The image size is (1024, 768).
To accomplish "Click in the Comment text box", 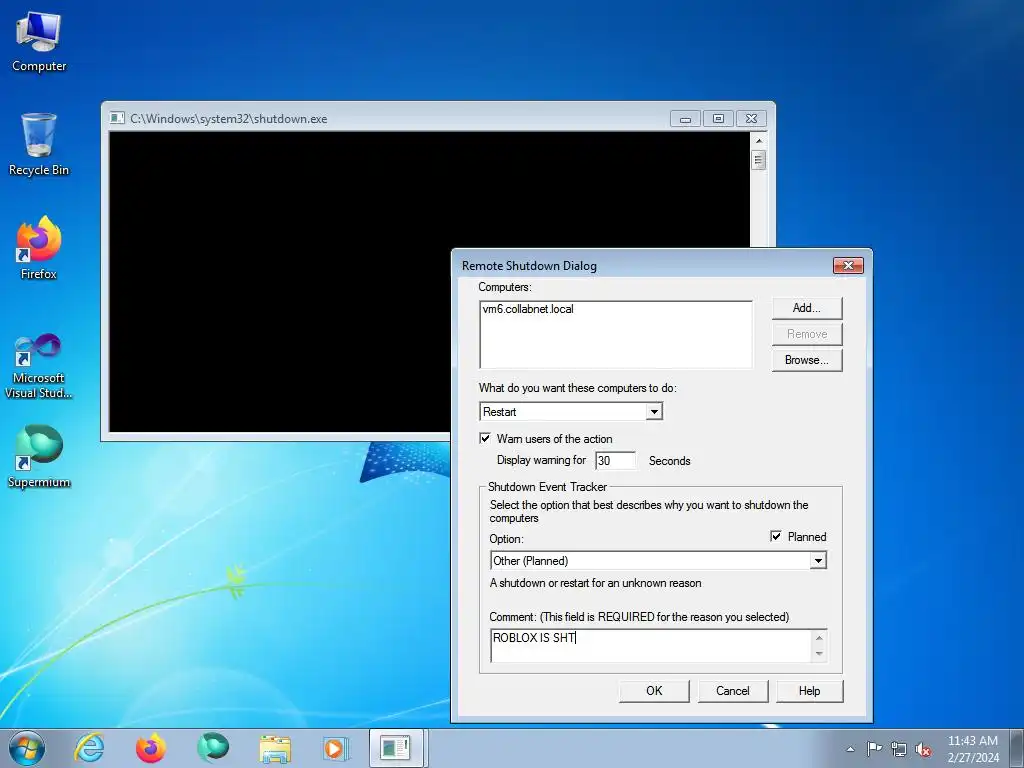I will click(650, 646).
